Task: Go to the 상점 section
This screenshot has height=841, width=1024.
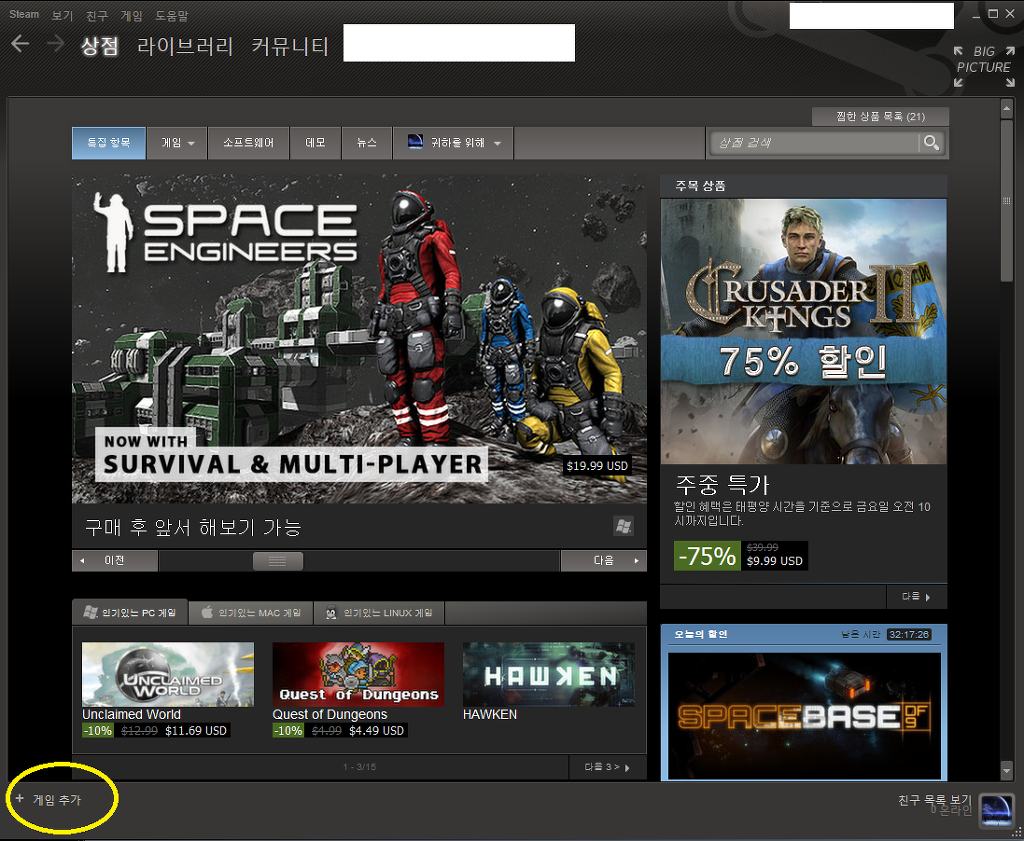Action: click(x=100, y=46)
